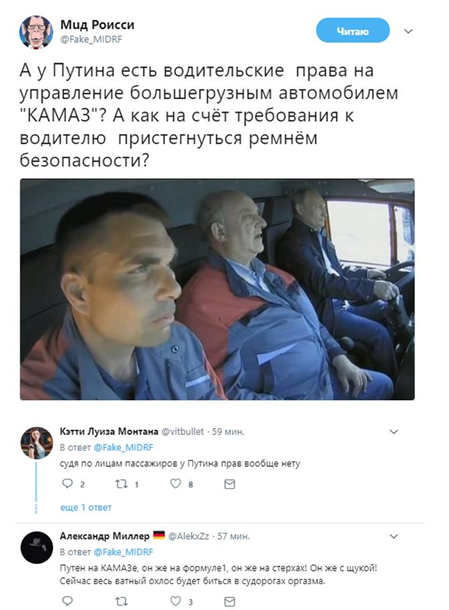Screen dimensions: 449x610
Task: Open Александр Миллер's dark avatar
Action: pyautogui.click(x=37, y=548)
